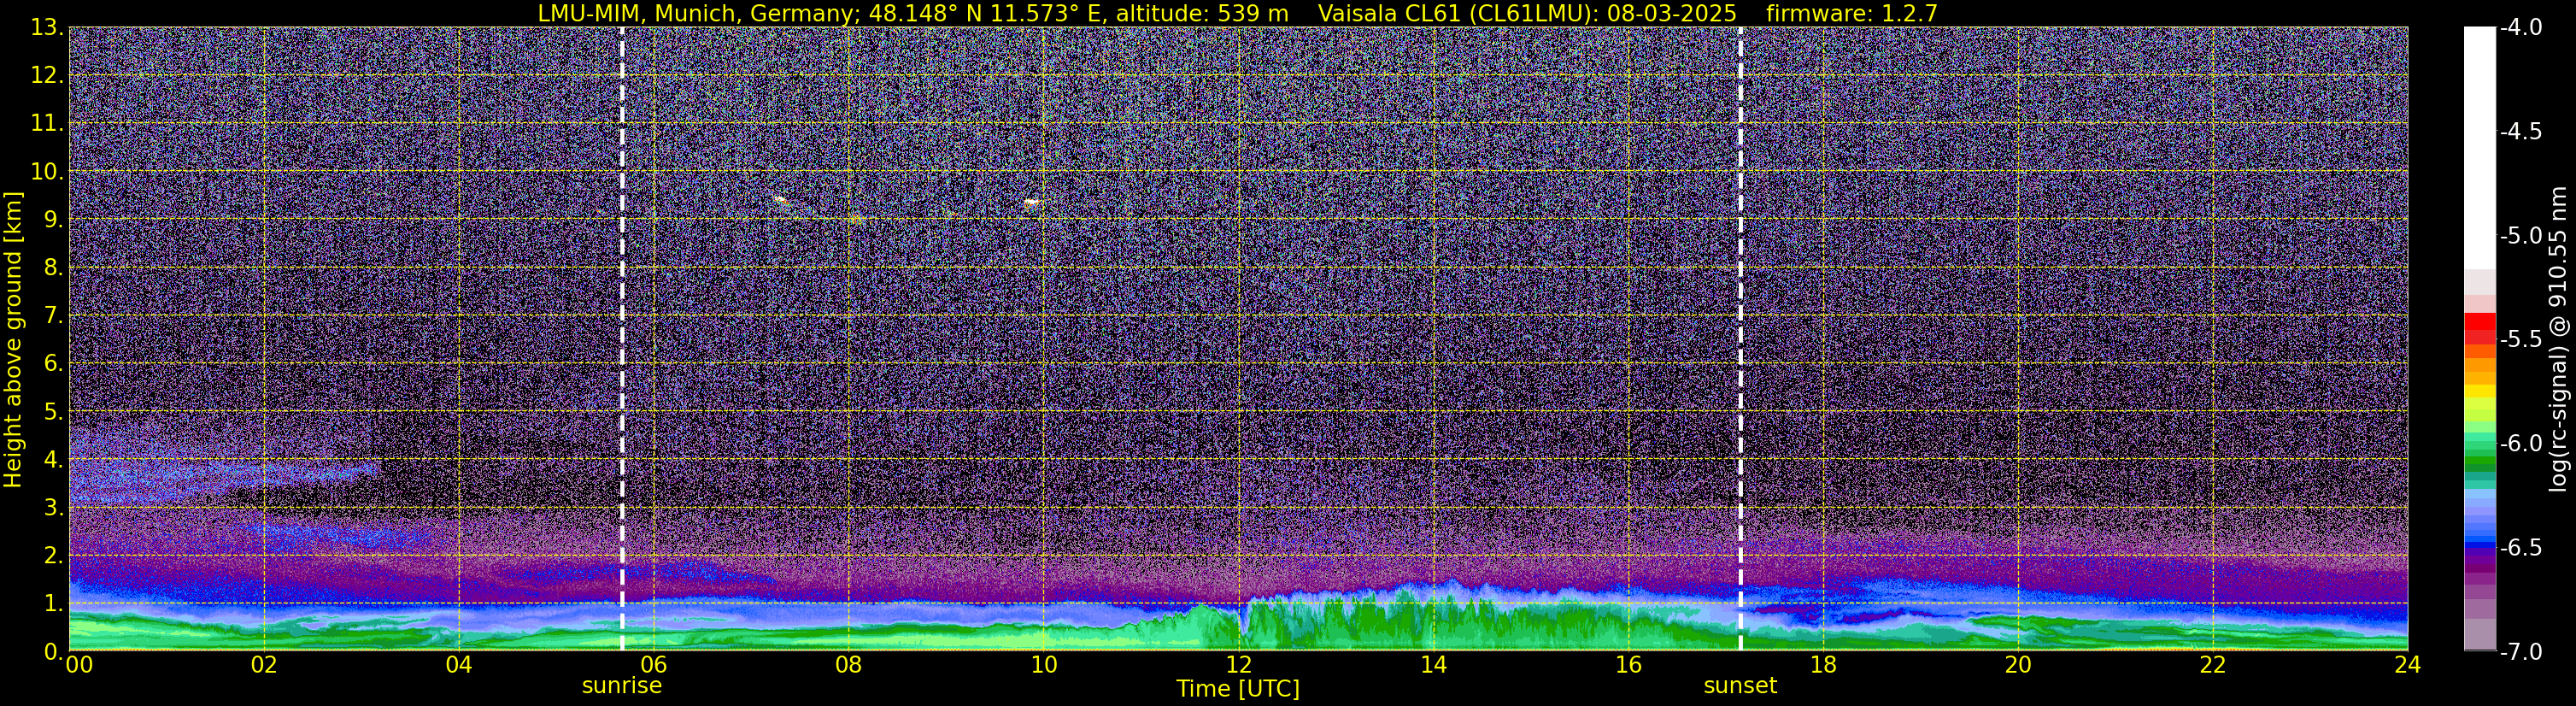Click the '12' time axis tick label
This screenshot has height=706, width=2576.
1238,664
